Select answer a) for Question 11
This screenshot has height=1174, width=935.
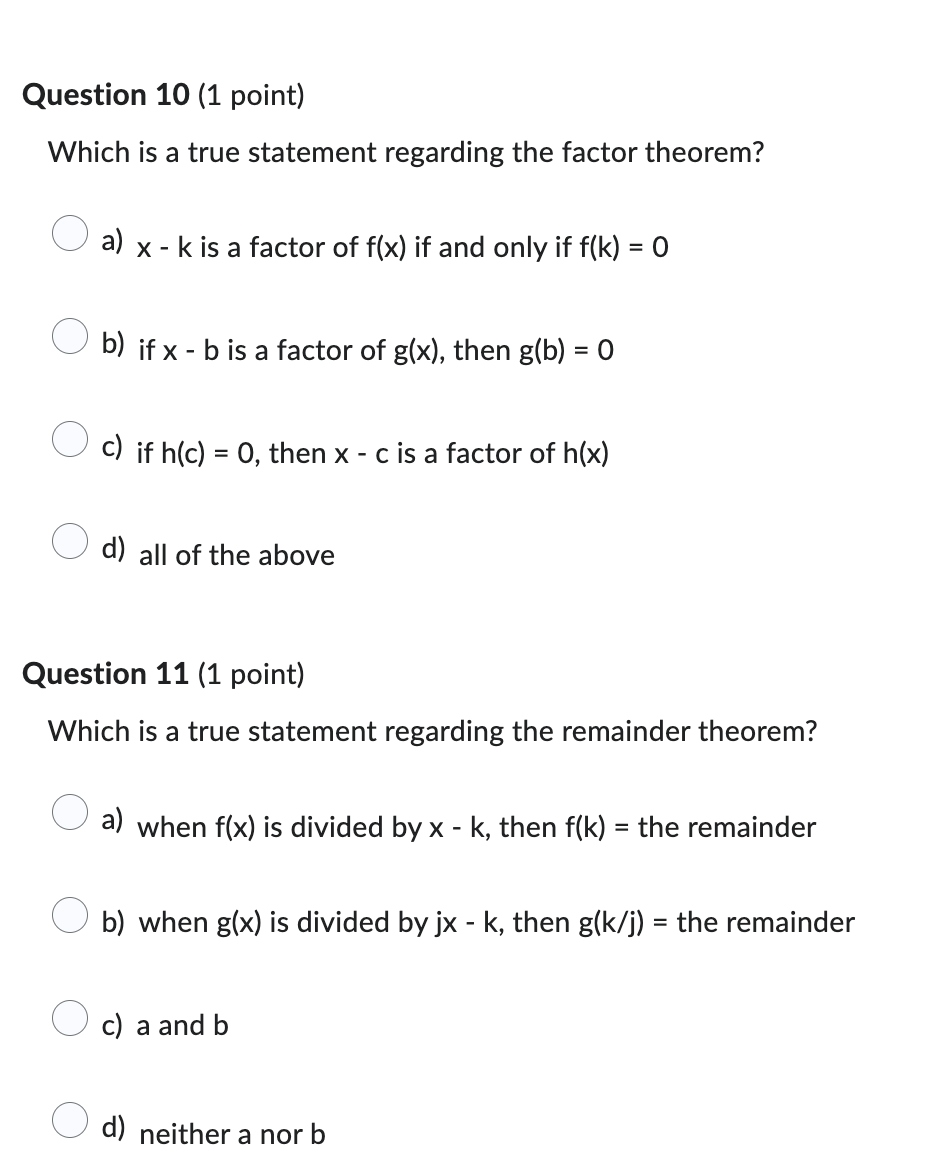[x=69, y=815]
